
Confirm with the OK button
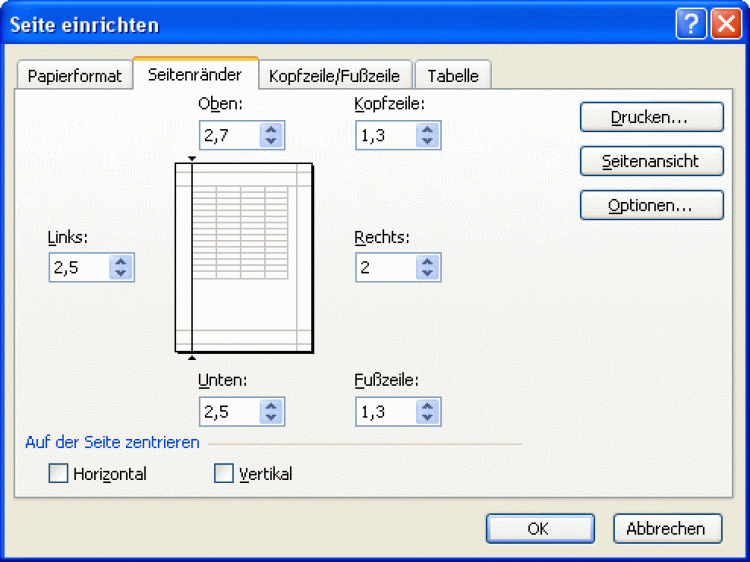coord(540,529)
